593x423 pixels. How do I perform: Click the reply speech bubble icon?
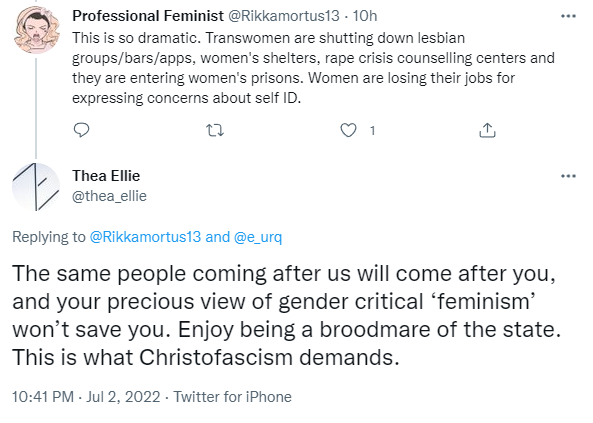(81, 130)
